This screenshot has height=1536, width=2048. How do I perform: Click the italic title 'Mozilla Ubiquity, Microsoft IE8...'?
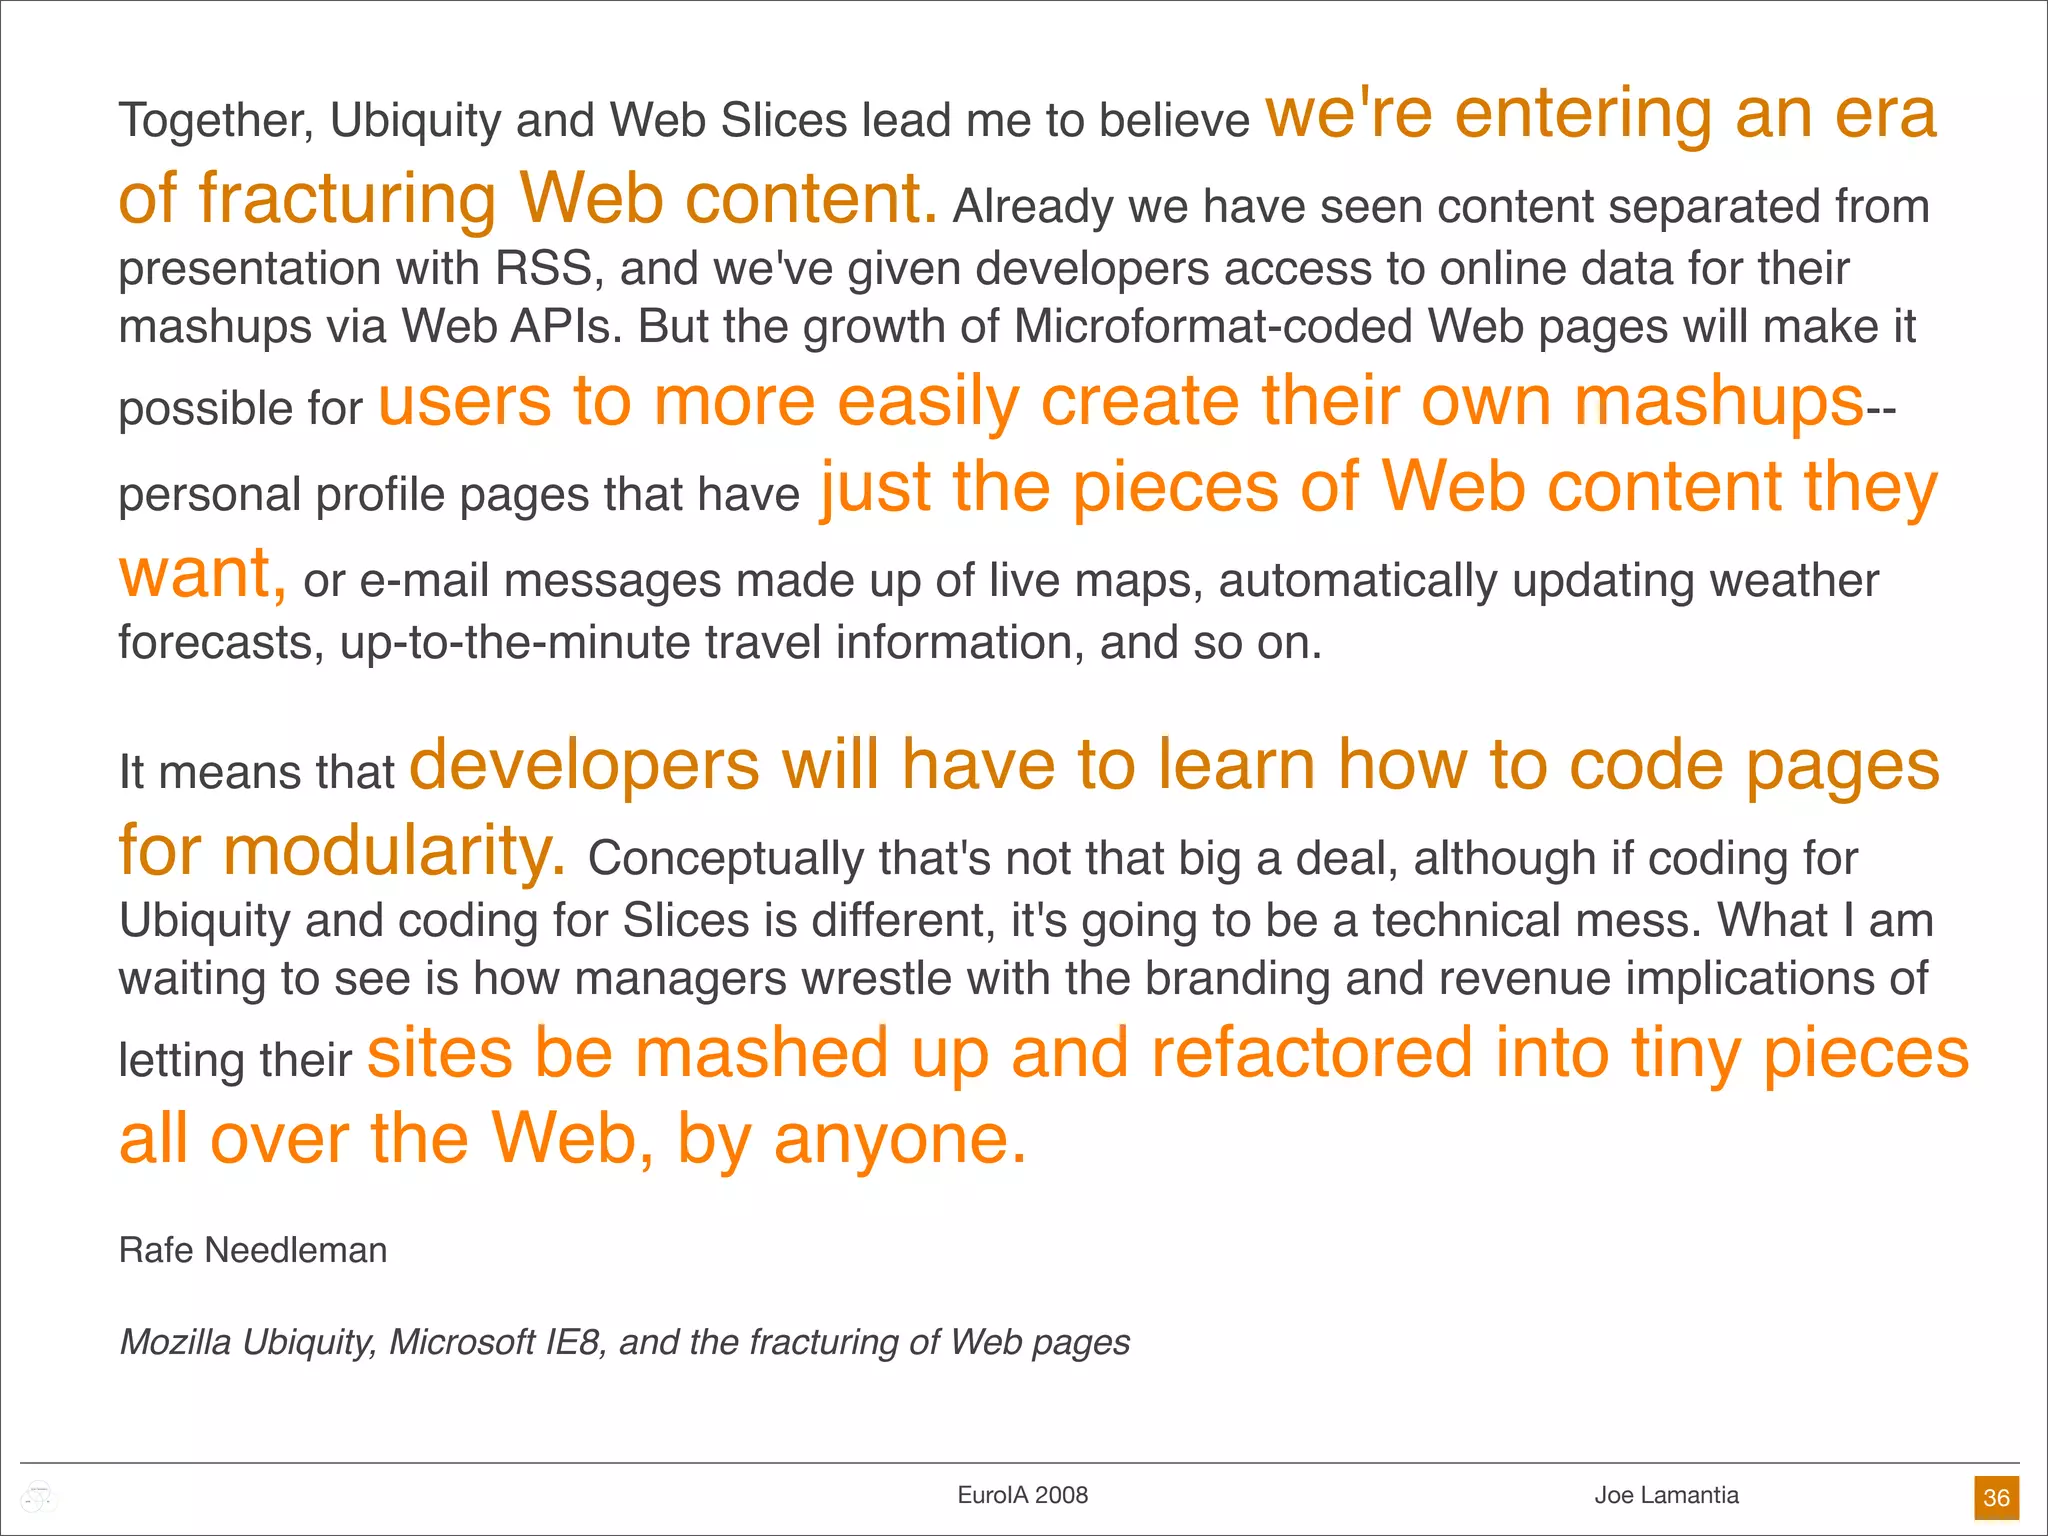pos(625,1342)
